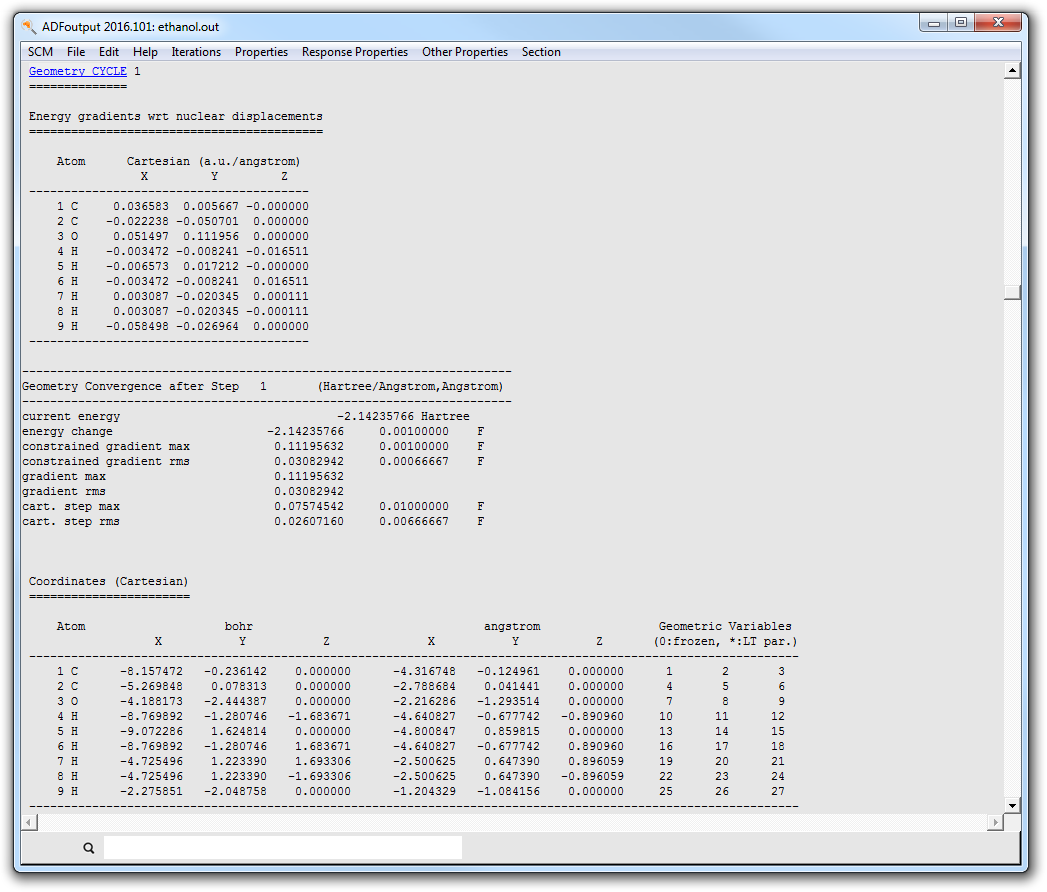The image size is (1047, 892).
Task: Click the '(Hartree/Angstrom,Angstrom)' units text
Action: pos(411,387)
